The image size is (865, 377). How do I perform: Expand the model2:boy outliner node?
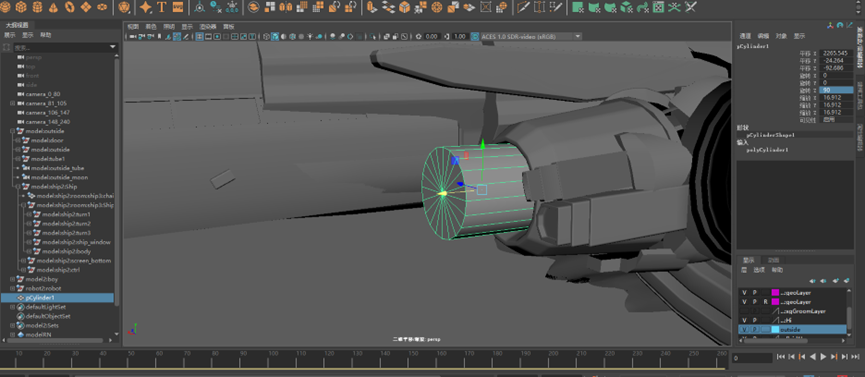(12, 279)
